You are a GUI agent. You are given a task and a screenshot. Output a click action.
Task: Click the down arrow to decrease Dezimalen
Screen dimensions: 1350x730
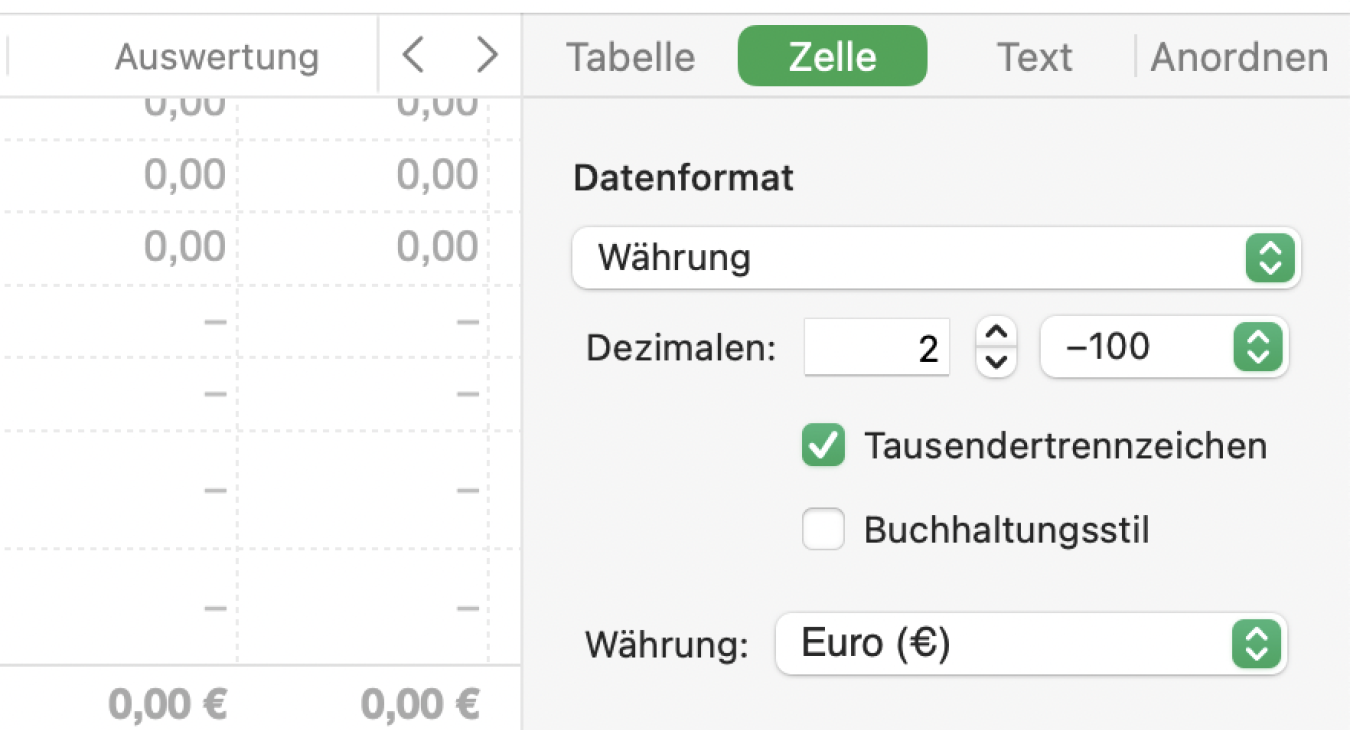996,360
